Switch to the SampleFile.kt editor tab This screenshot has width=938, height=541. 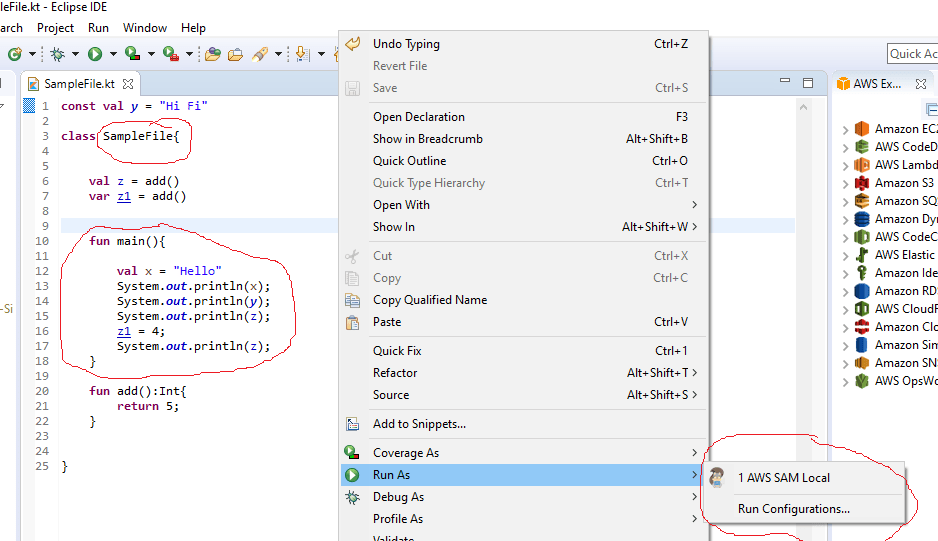(80, 84)
